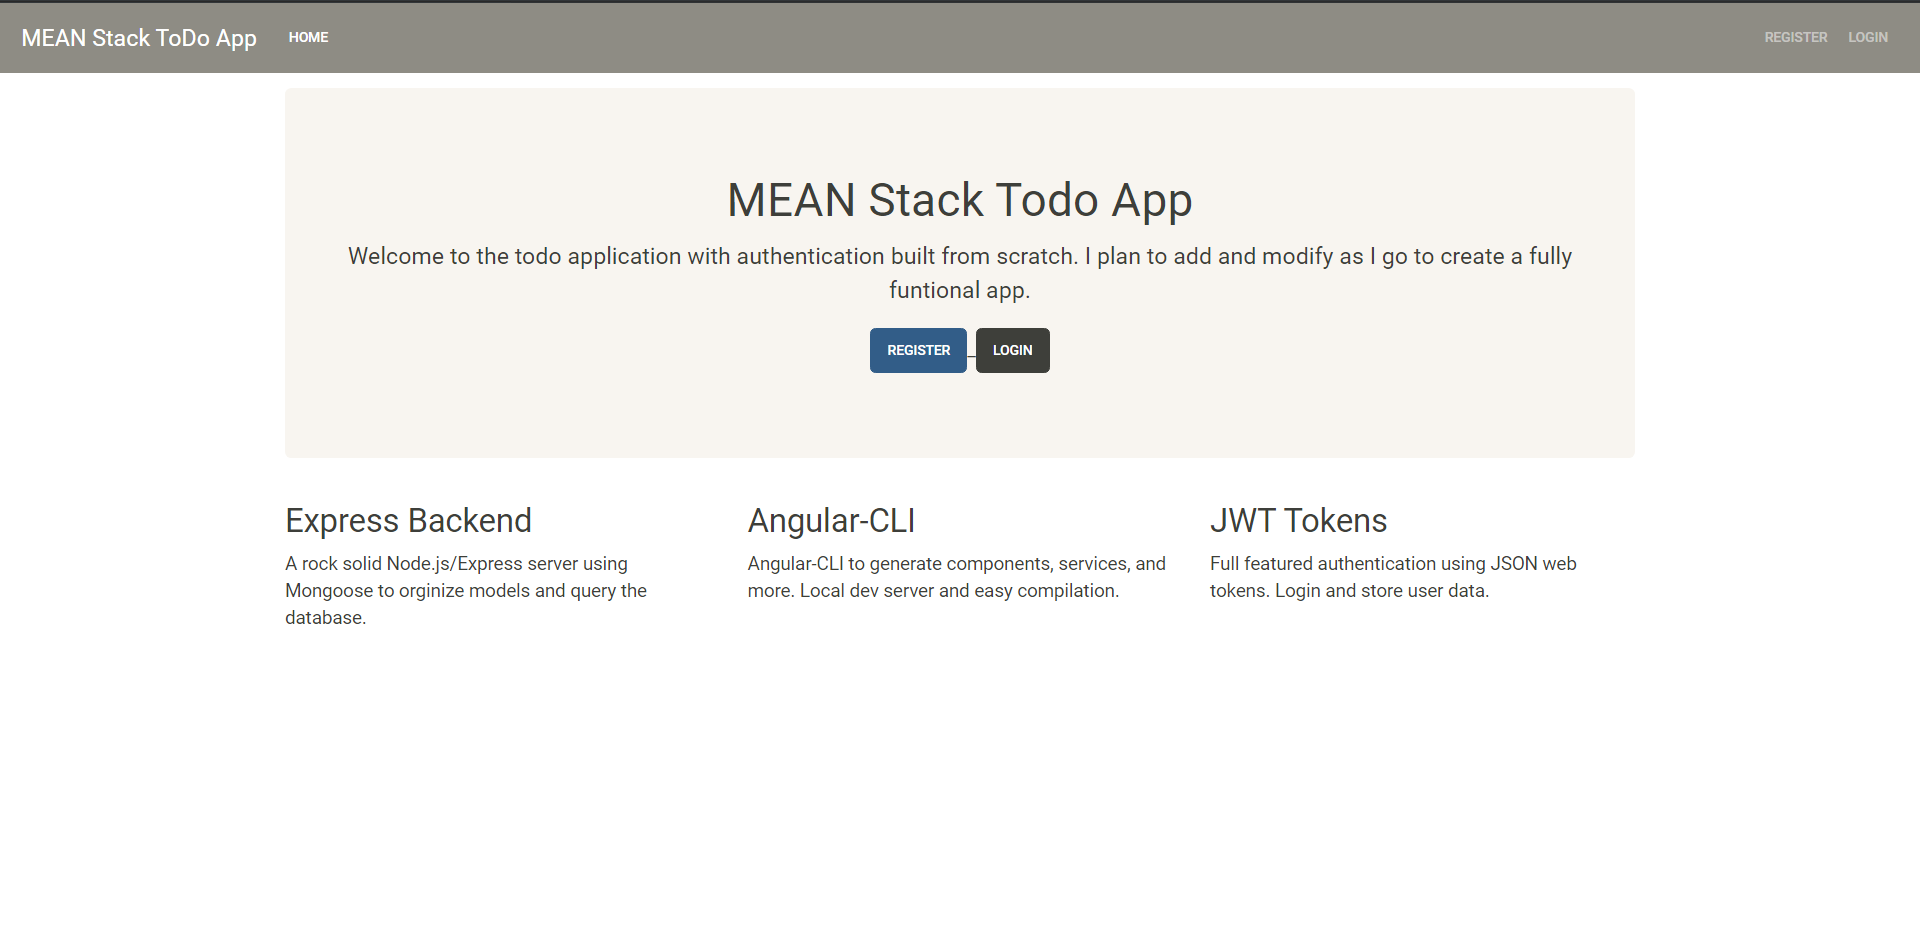The height and width of the screenshot is (950, 1920).
Task: Select LOGIN in the top navigation bar
Action: pos(1867,37)
